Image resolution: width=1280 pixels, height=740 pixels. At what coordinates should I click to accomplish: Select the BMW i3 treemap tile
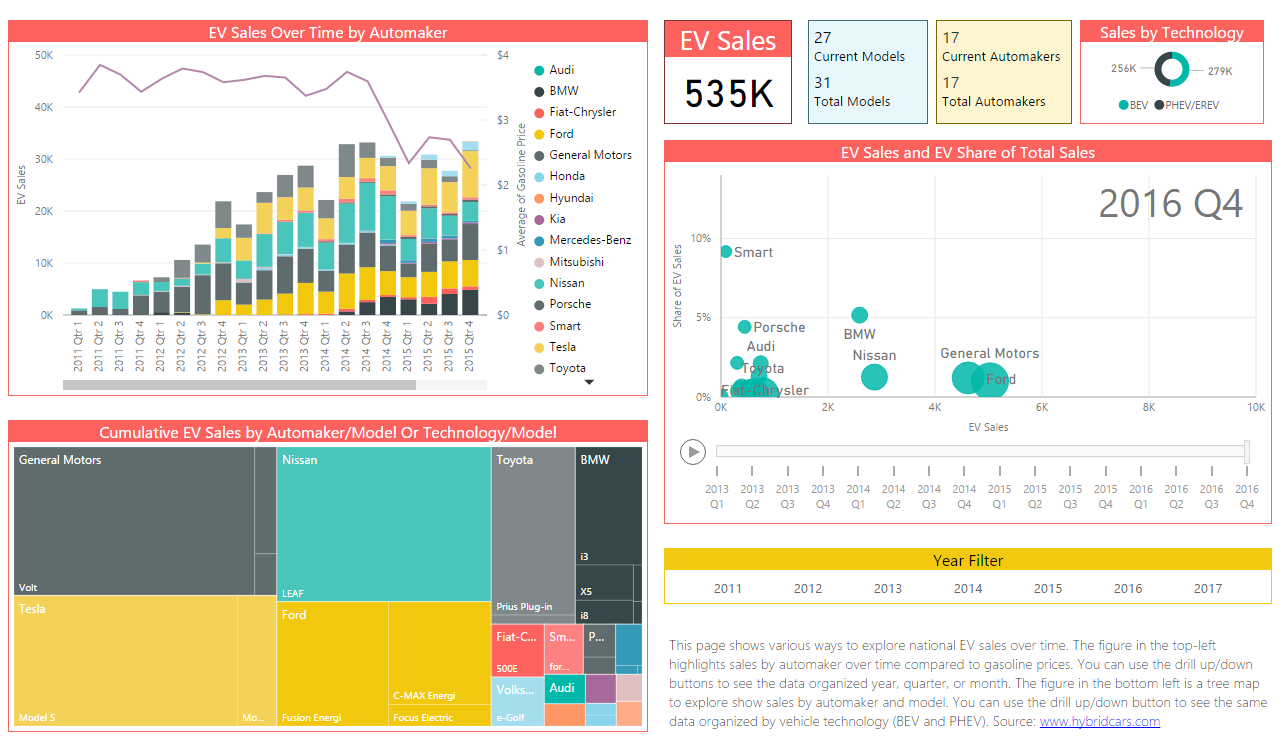pyautogui.click(x=609, y=506)
